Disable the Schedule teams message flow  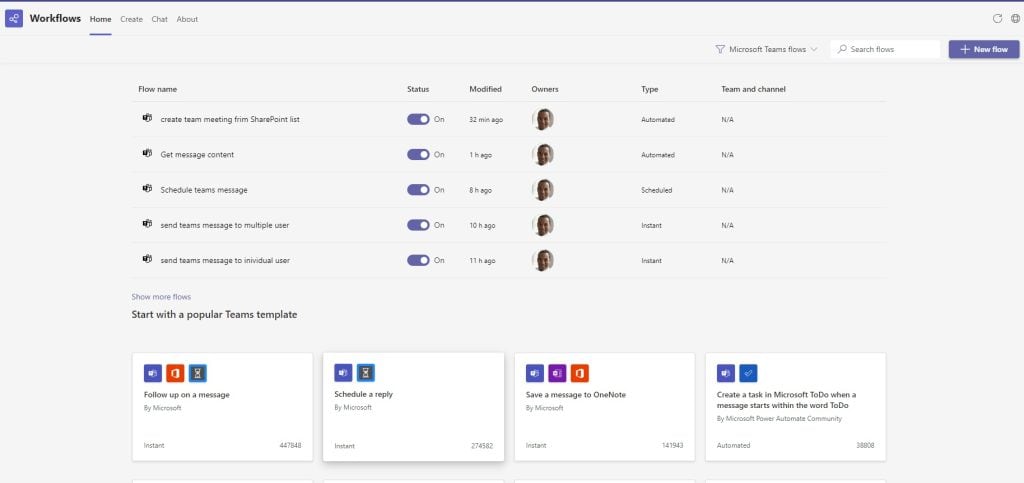pos(419,190)
